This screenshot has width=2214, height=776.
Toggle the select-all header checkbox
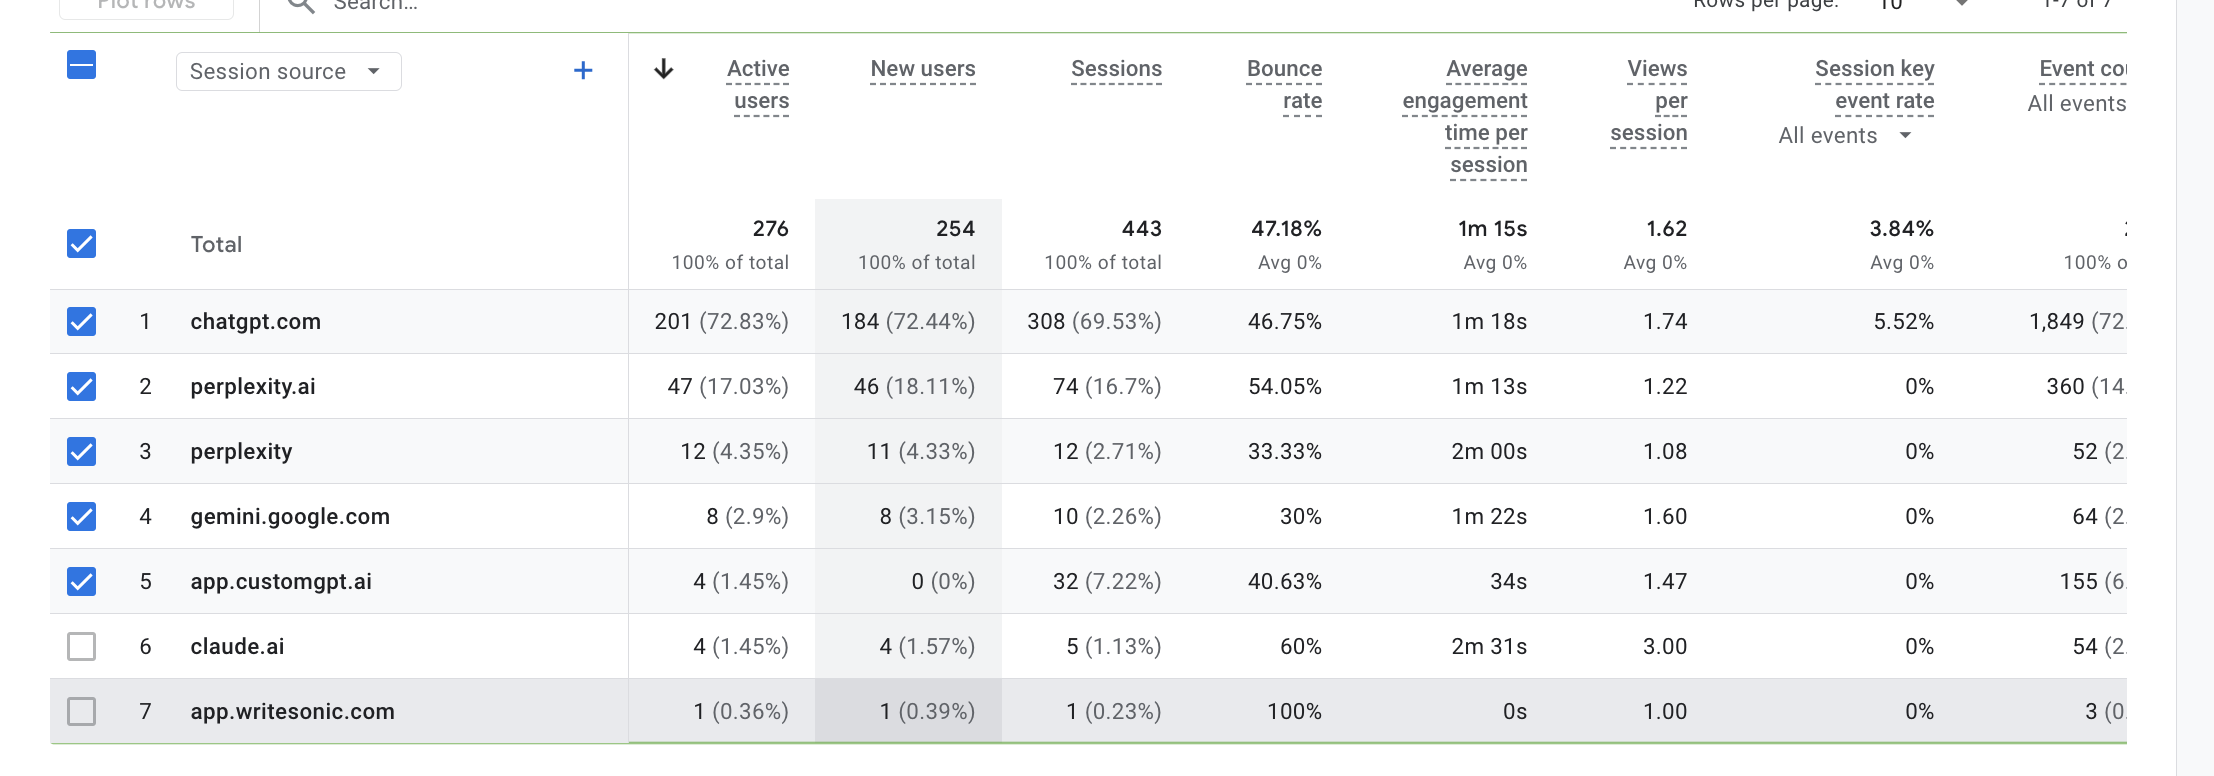pyautogui.click(x=82, y=65)
